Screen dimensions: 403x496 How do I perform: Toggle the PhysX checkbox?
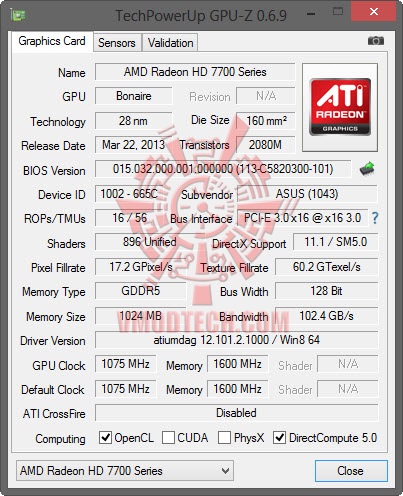click(x=224, y=438)
